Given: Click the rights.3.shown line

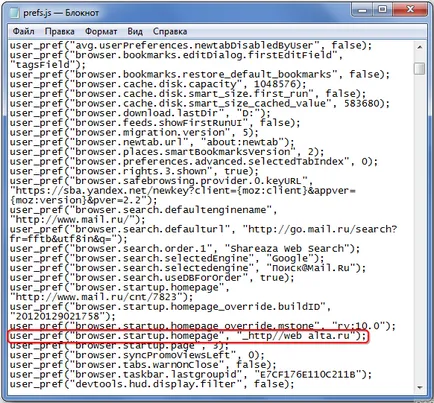Looking at the screenshot, I should coord(134,171).
